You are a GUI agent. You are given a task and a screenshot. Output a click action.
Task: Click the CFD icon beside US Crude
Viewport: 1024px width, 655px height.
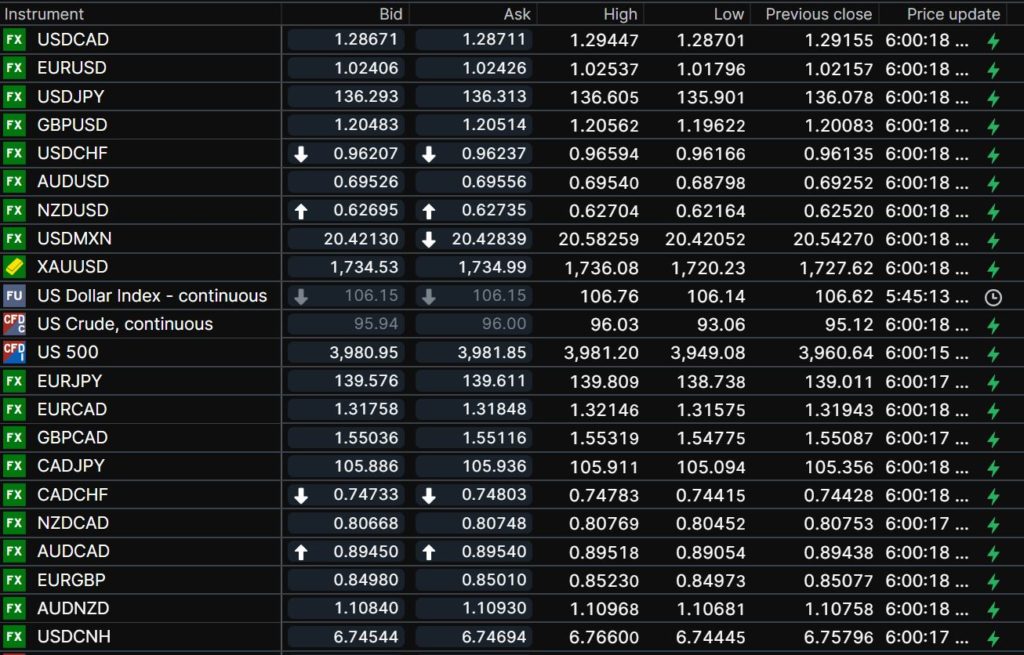tap(14, 324)
